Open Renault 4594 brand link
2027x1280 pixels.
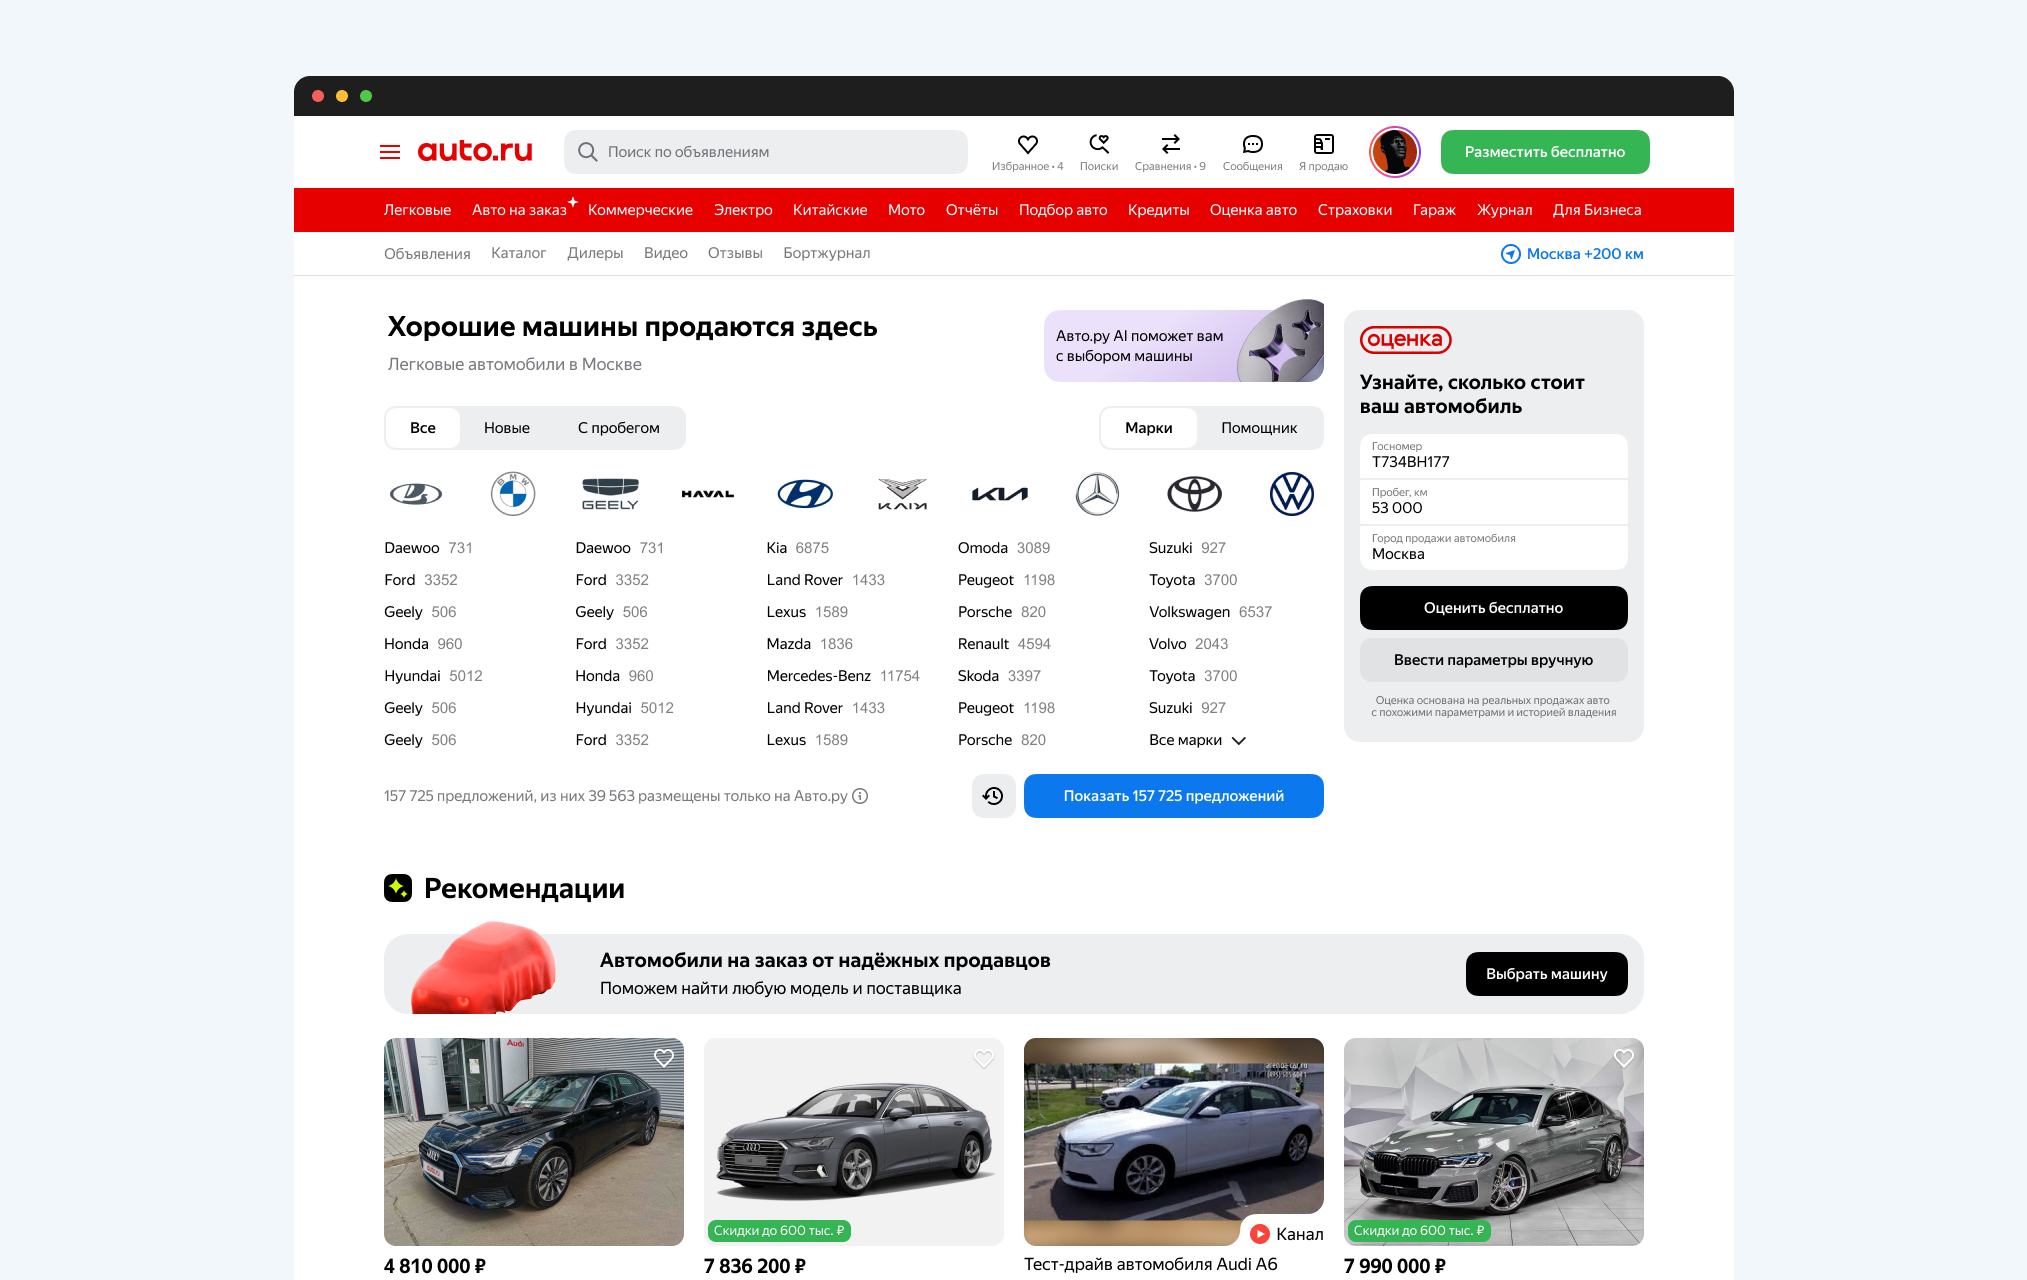coord(1004,644)
